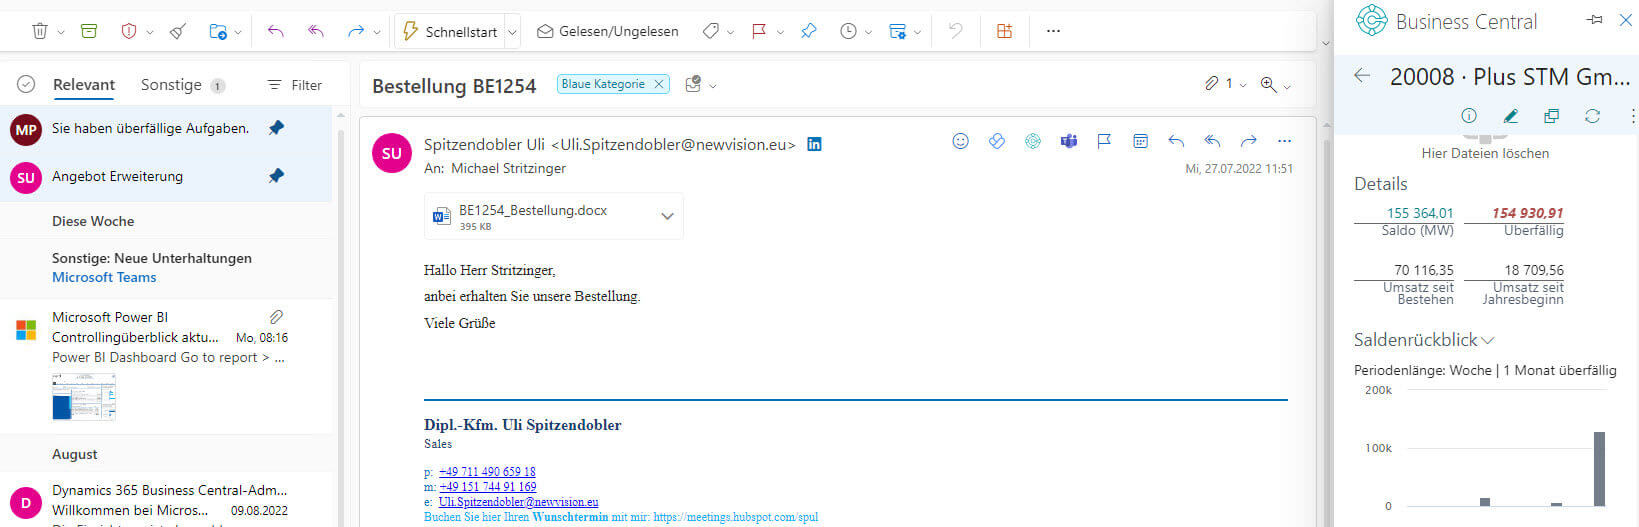The image size is (1639, 527).
Task: Click the LinkedIn icon beside sender address
Action: coord(814,144)
